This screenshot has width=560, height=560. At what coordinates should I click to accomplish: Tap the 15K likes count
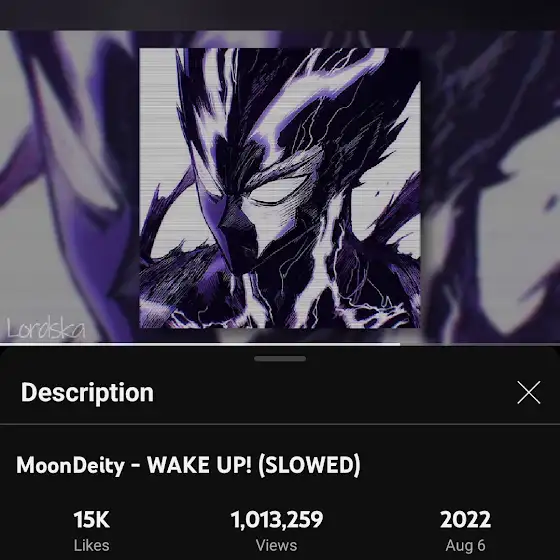point(91,519)
